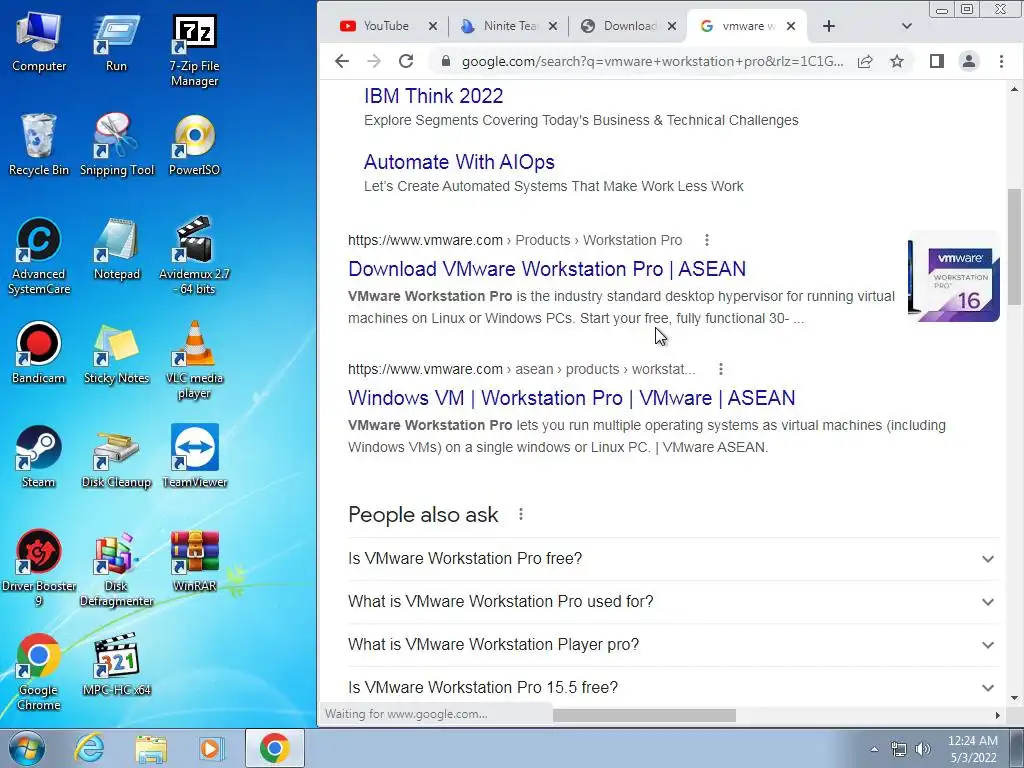This screenshot has width=1024, height=768.
Task: Expand 'Is VMware Workstation Pro free?'
Action: coord(673,559)
